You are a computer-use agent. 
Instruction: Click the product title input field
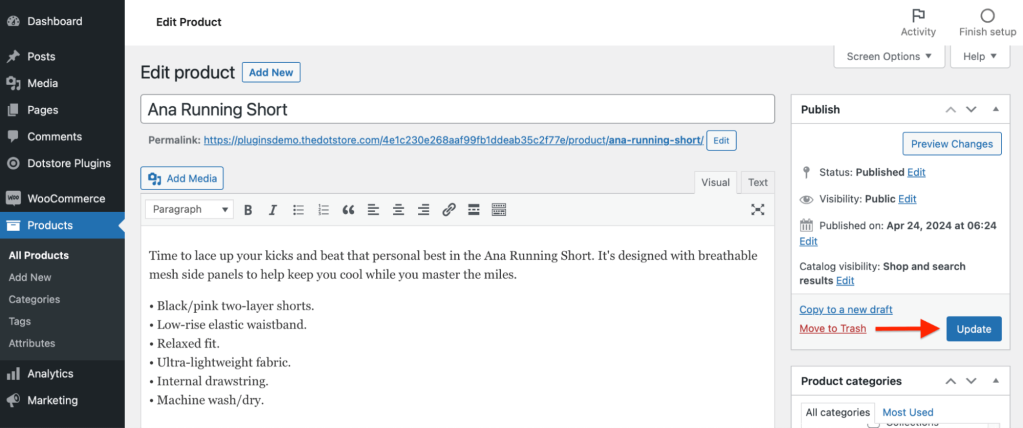pos(457,109)
